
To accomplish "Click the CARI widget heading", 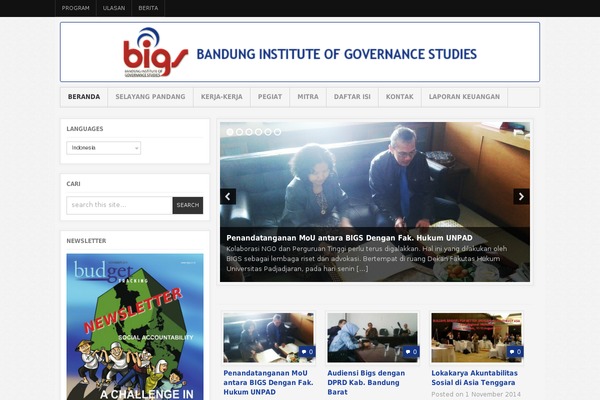I will (x=73, y=184).
